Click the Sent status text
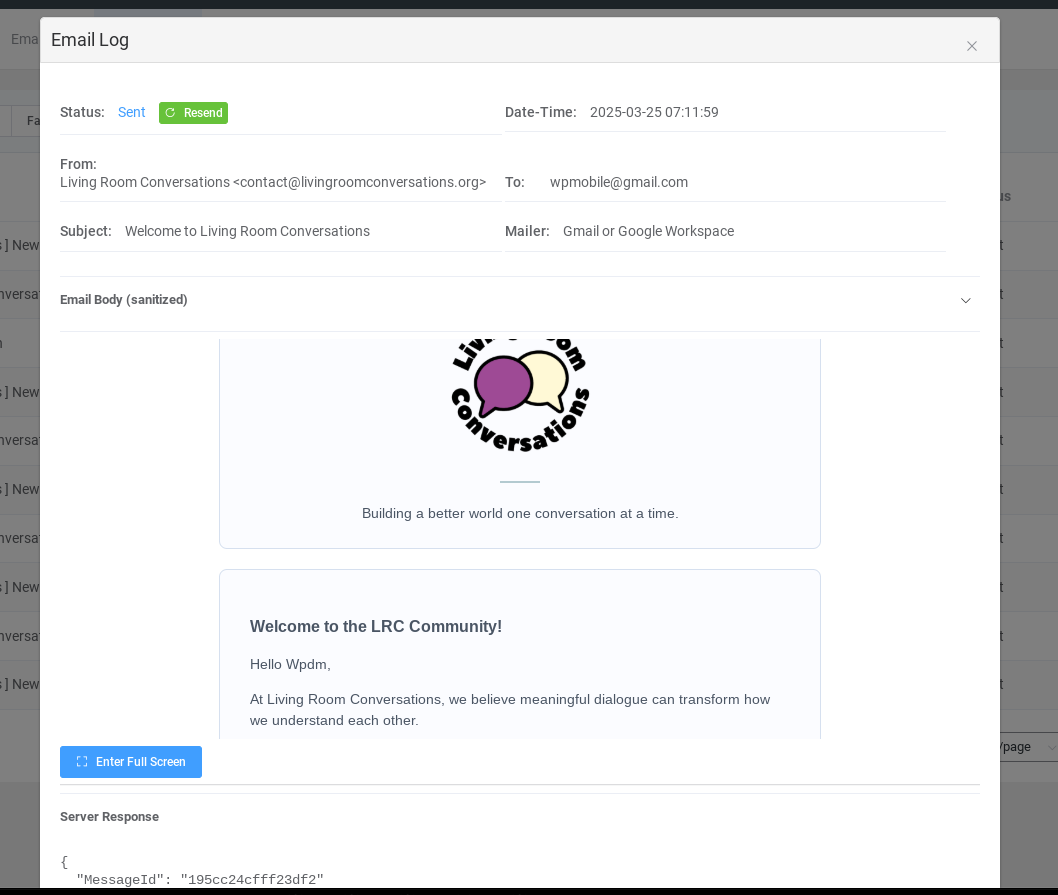Image resolution: width=1058 pixels, height=895 pixels. click(x=132, y=112)
